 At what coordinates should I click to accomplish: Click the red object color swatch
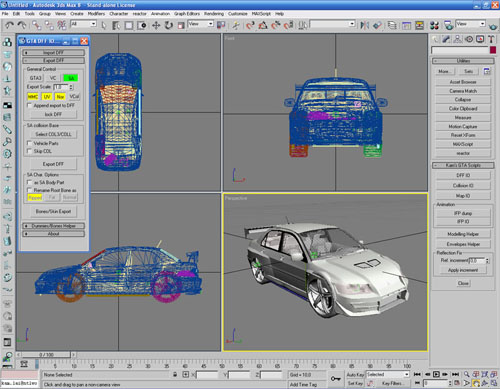[493, 50]
